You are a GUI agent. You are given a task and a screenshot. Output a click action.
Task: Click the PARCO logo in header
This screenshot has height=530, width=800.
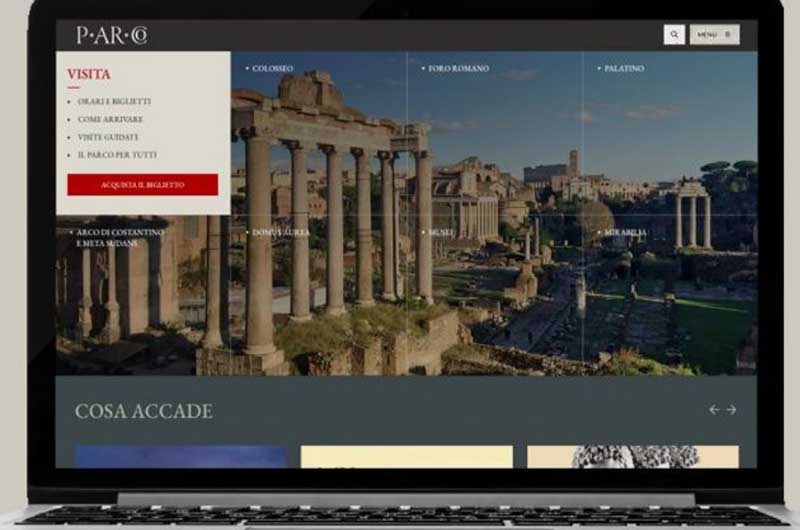point(111,35)
